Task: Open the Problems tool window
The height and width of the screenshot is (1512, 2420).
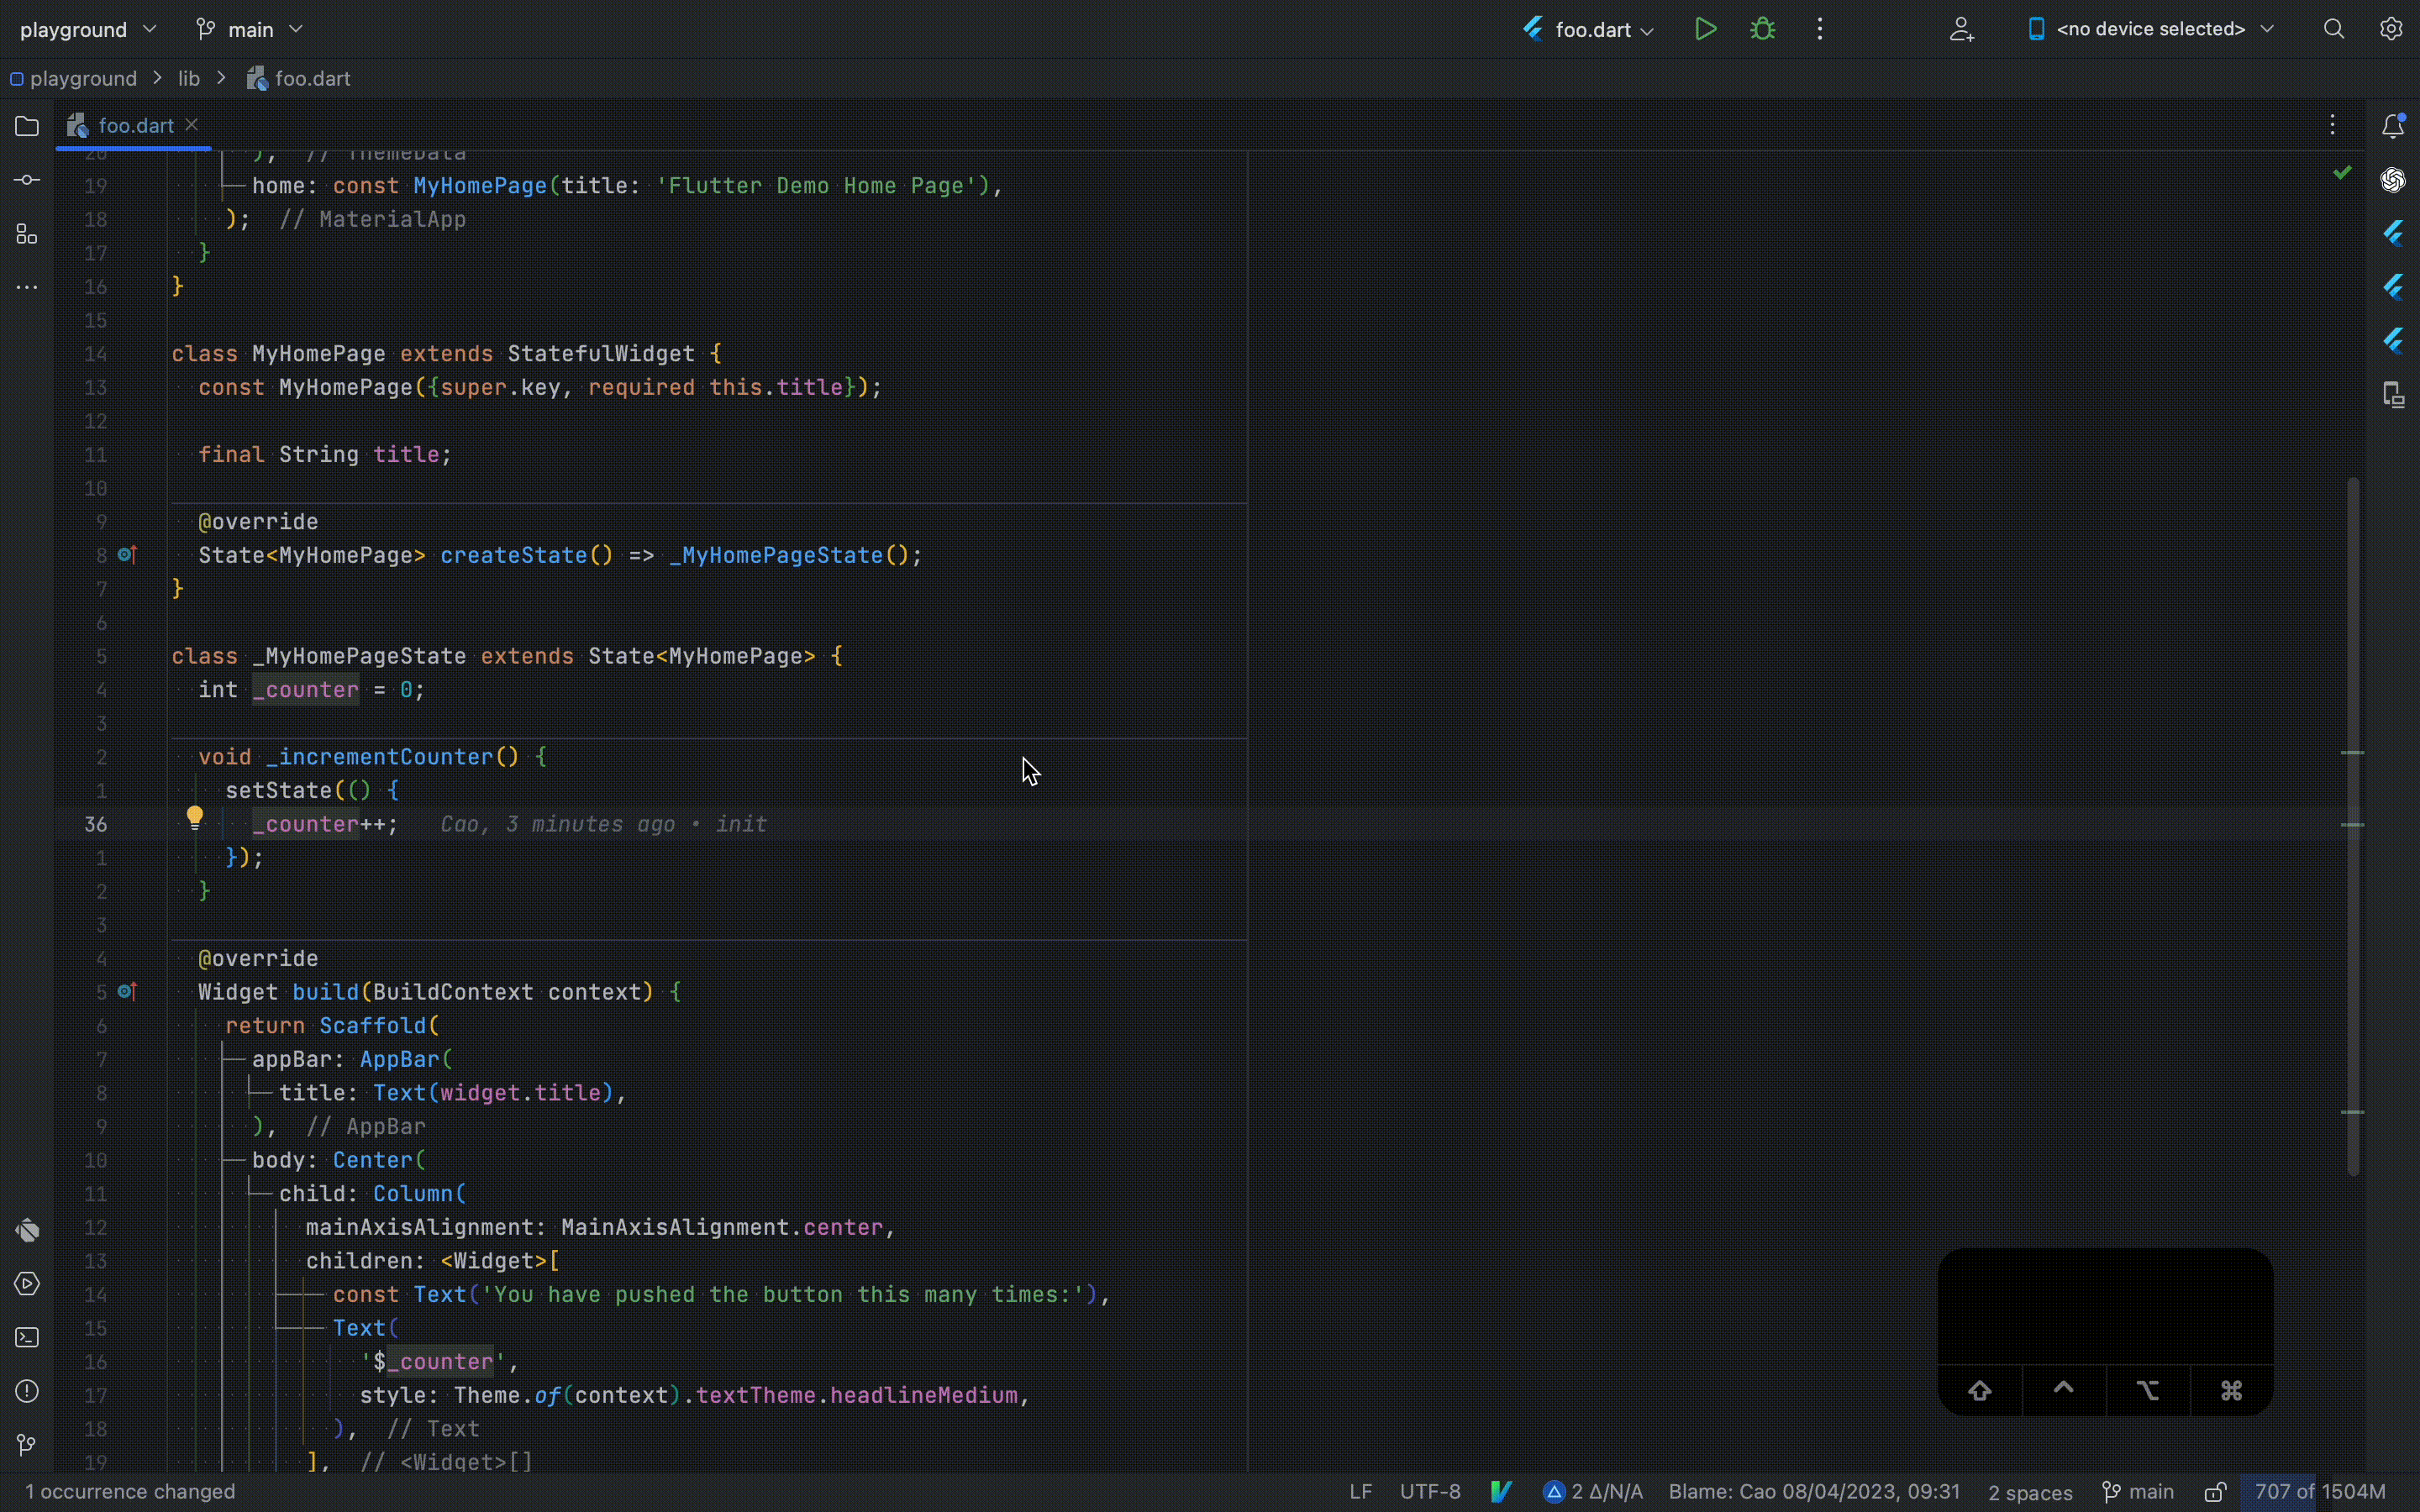Action: coord(27,1391)
